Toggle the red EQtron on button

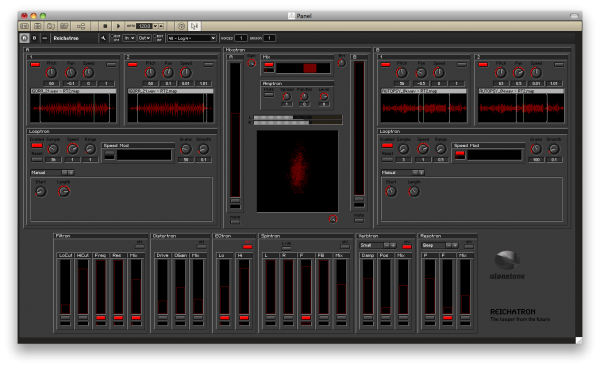pyautogui.click(x=248, y=247)
